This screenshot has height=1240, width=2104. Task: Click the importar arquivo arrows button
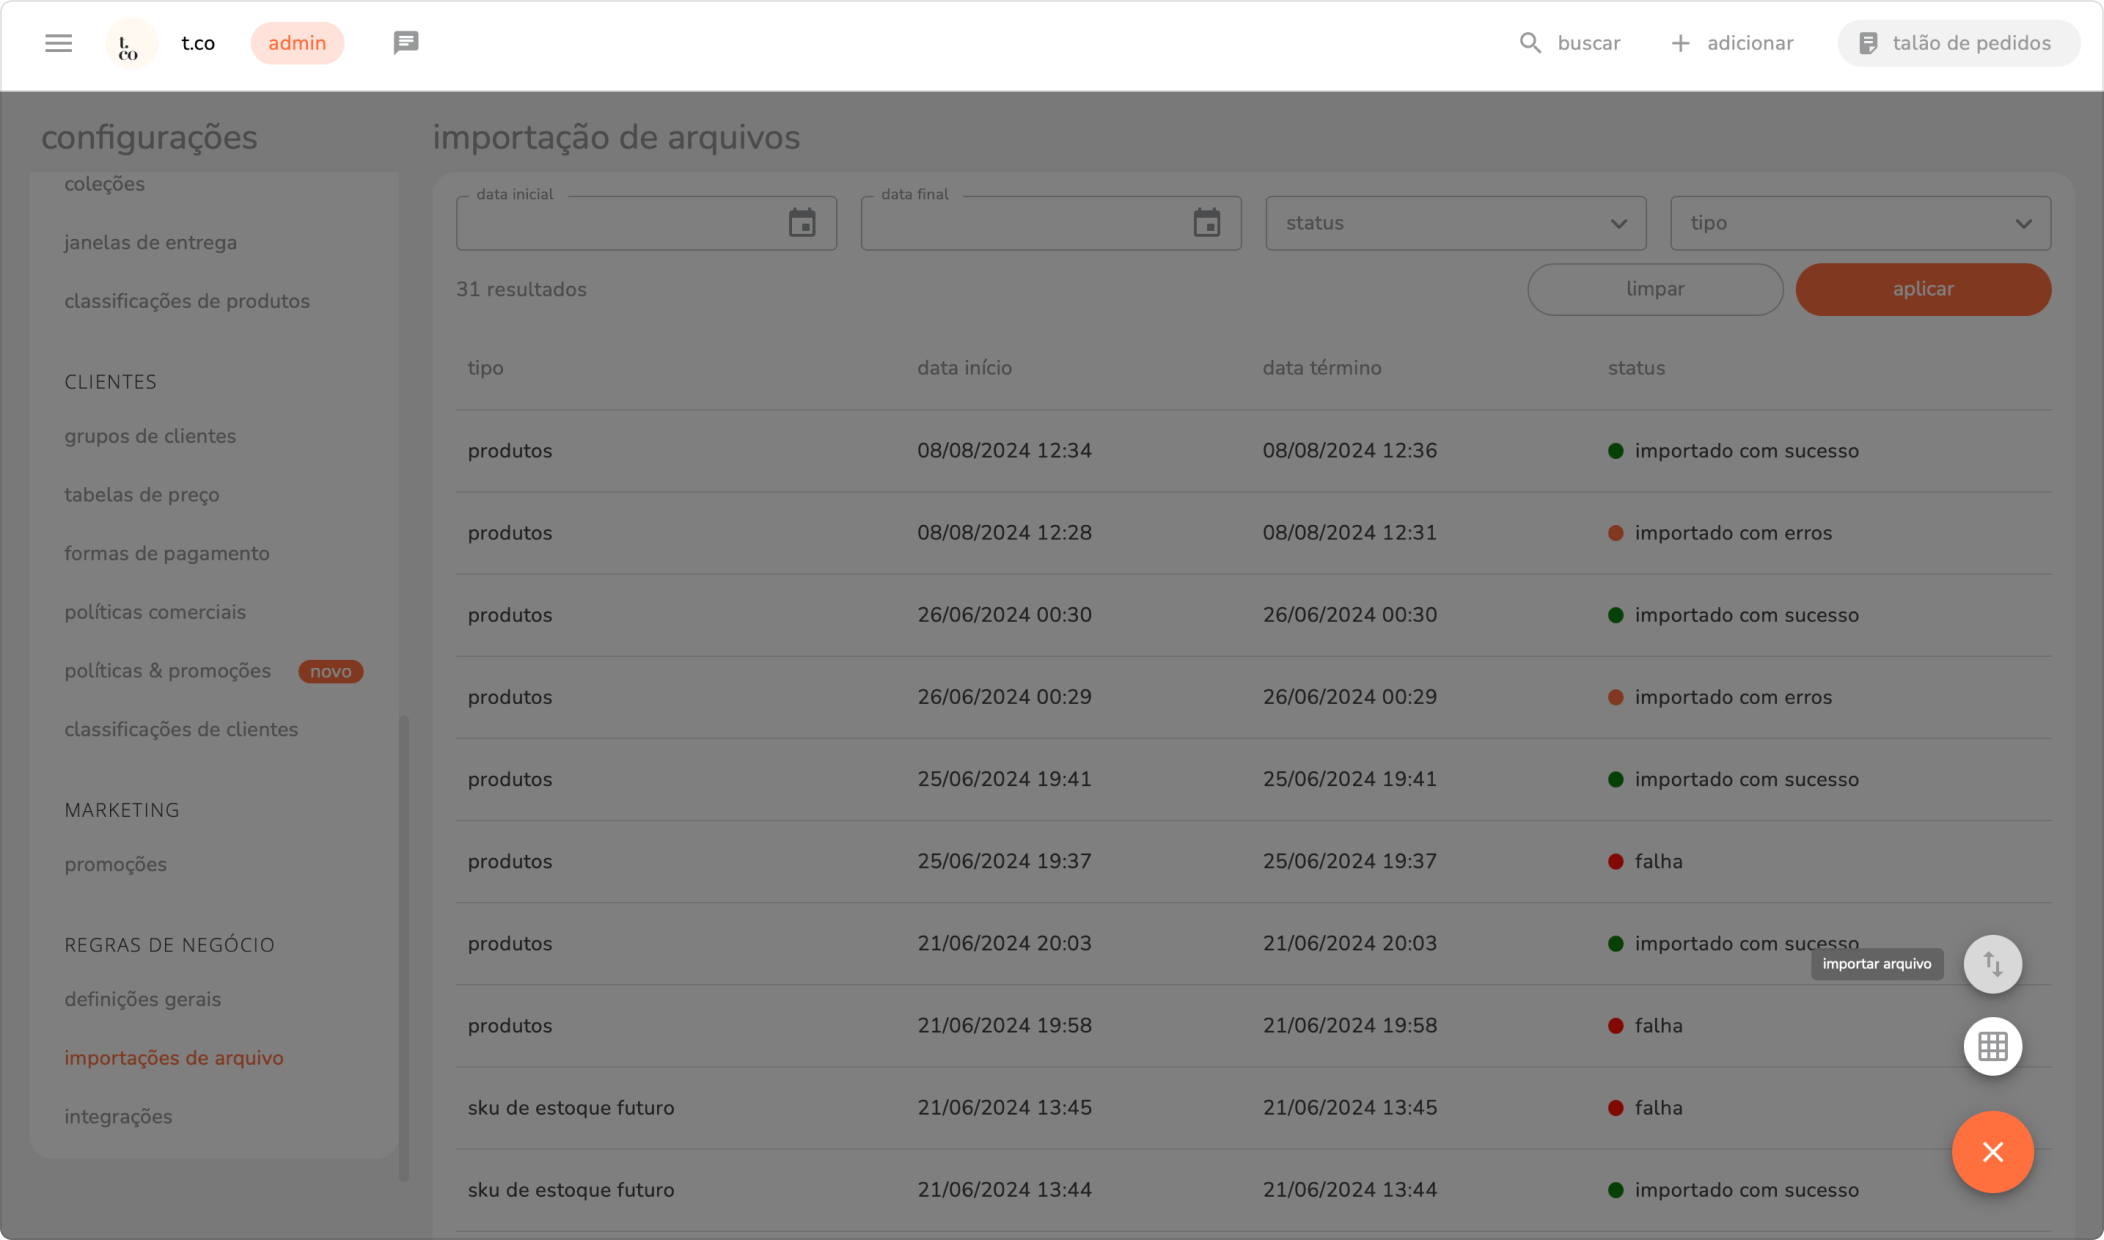pyautogui.click(x=1992, y=964)
